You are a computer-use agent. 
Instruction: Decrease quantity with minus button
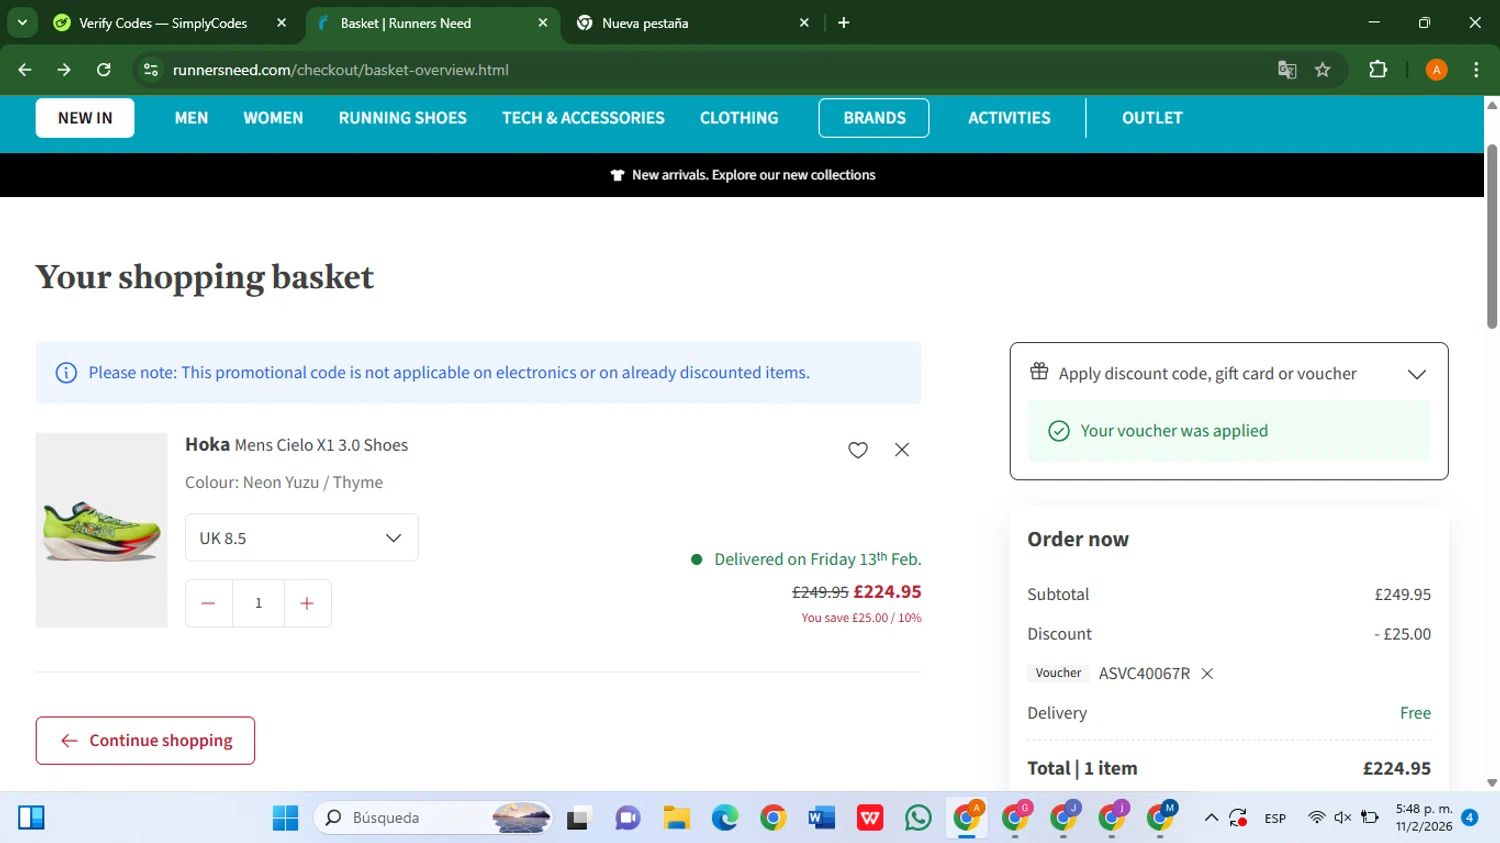click(x=208, y=603)
